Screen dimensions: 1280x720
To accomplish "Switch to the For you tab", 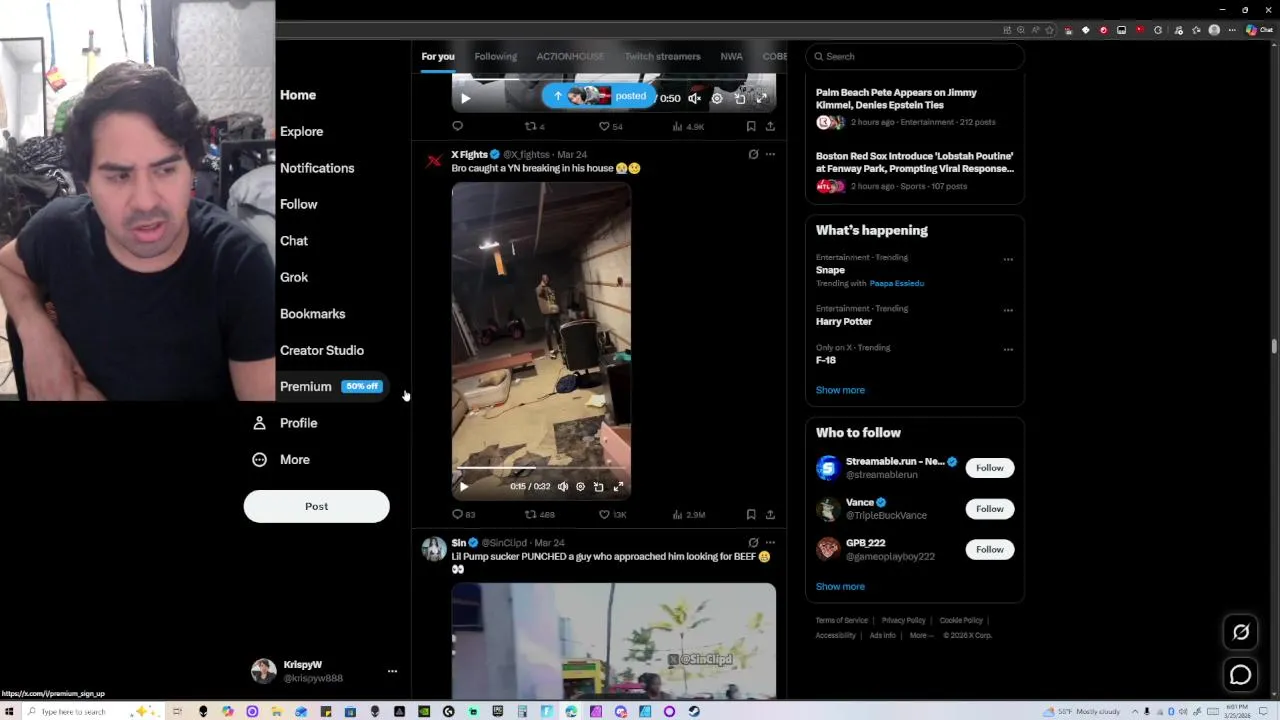I will tap(438, 56).
